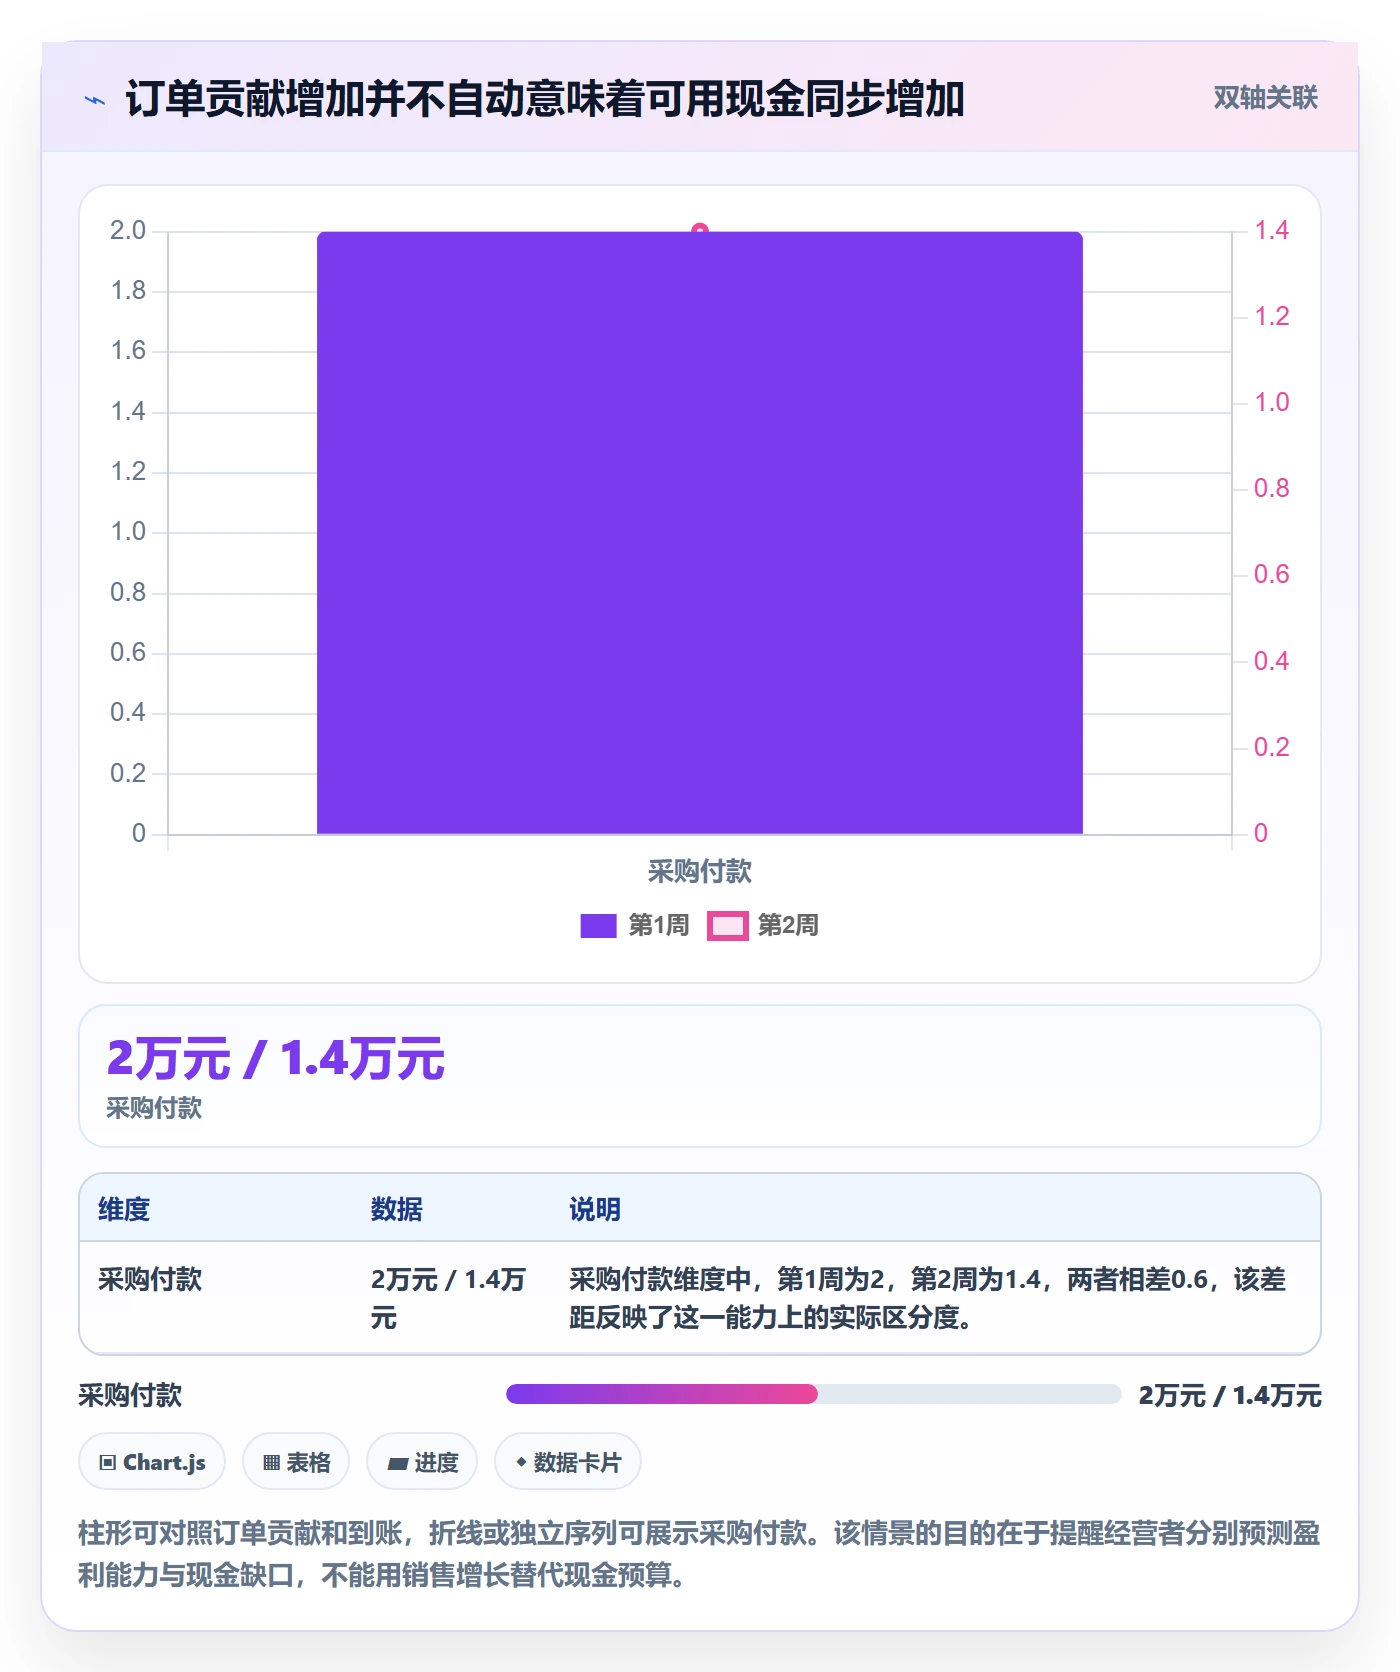This screenshot has width=1400, height=1672.
Task: Click the 维度 table column header
Action: 124,1209
